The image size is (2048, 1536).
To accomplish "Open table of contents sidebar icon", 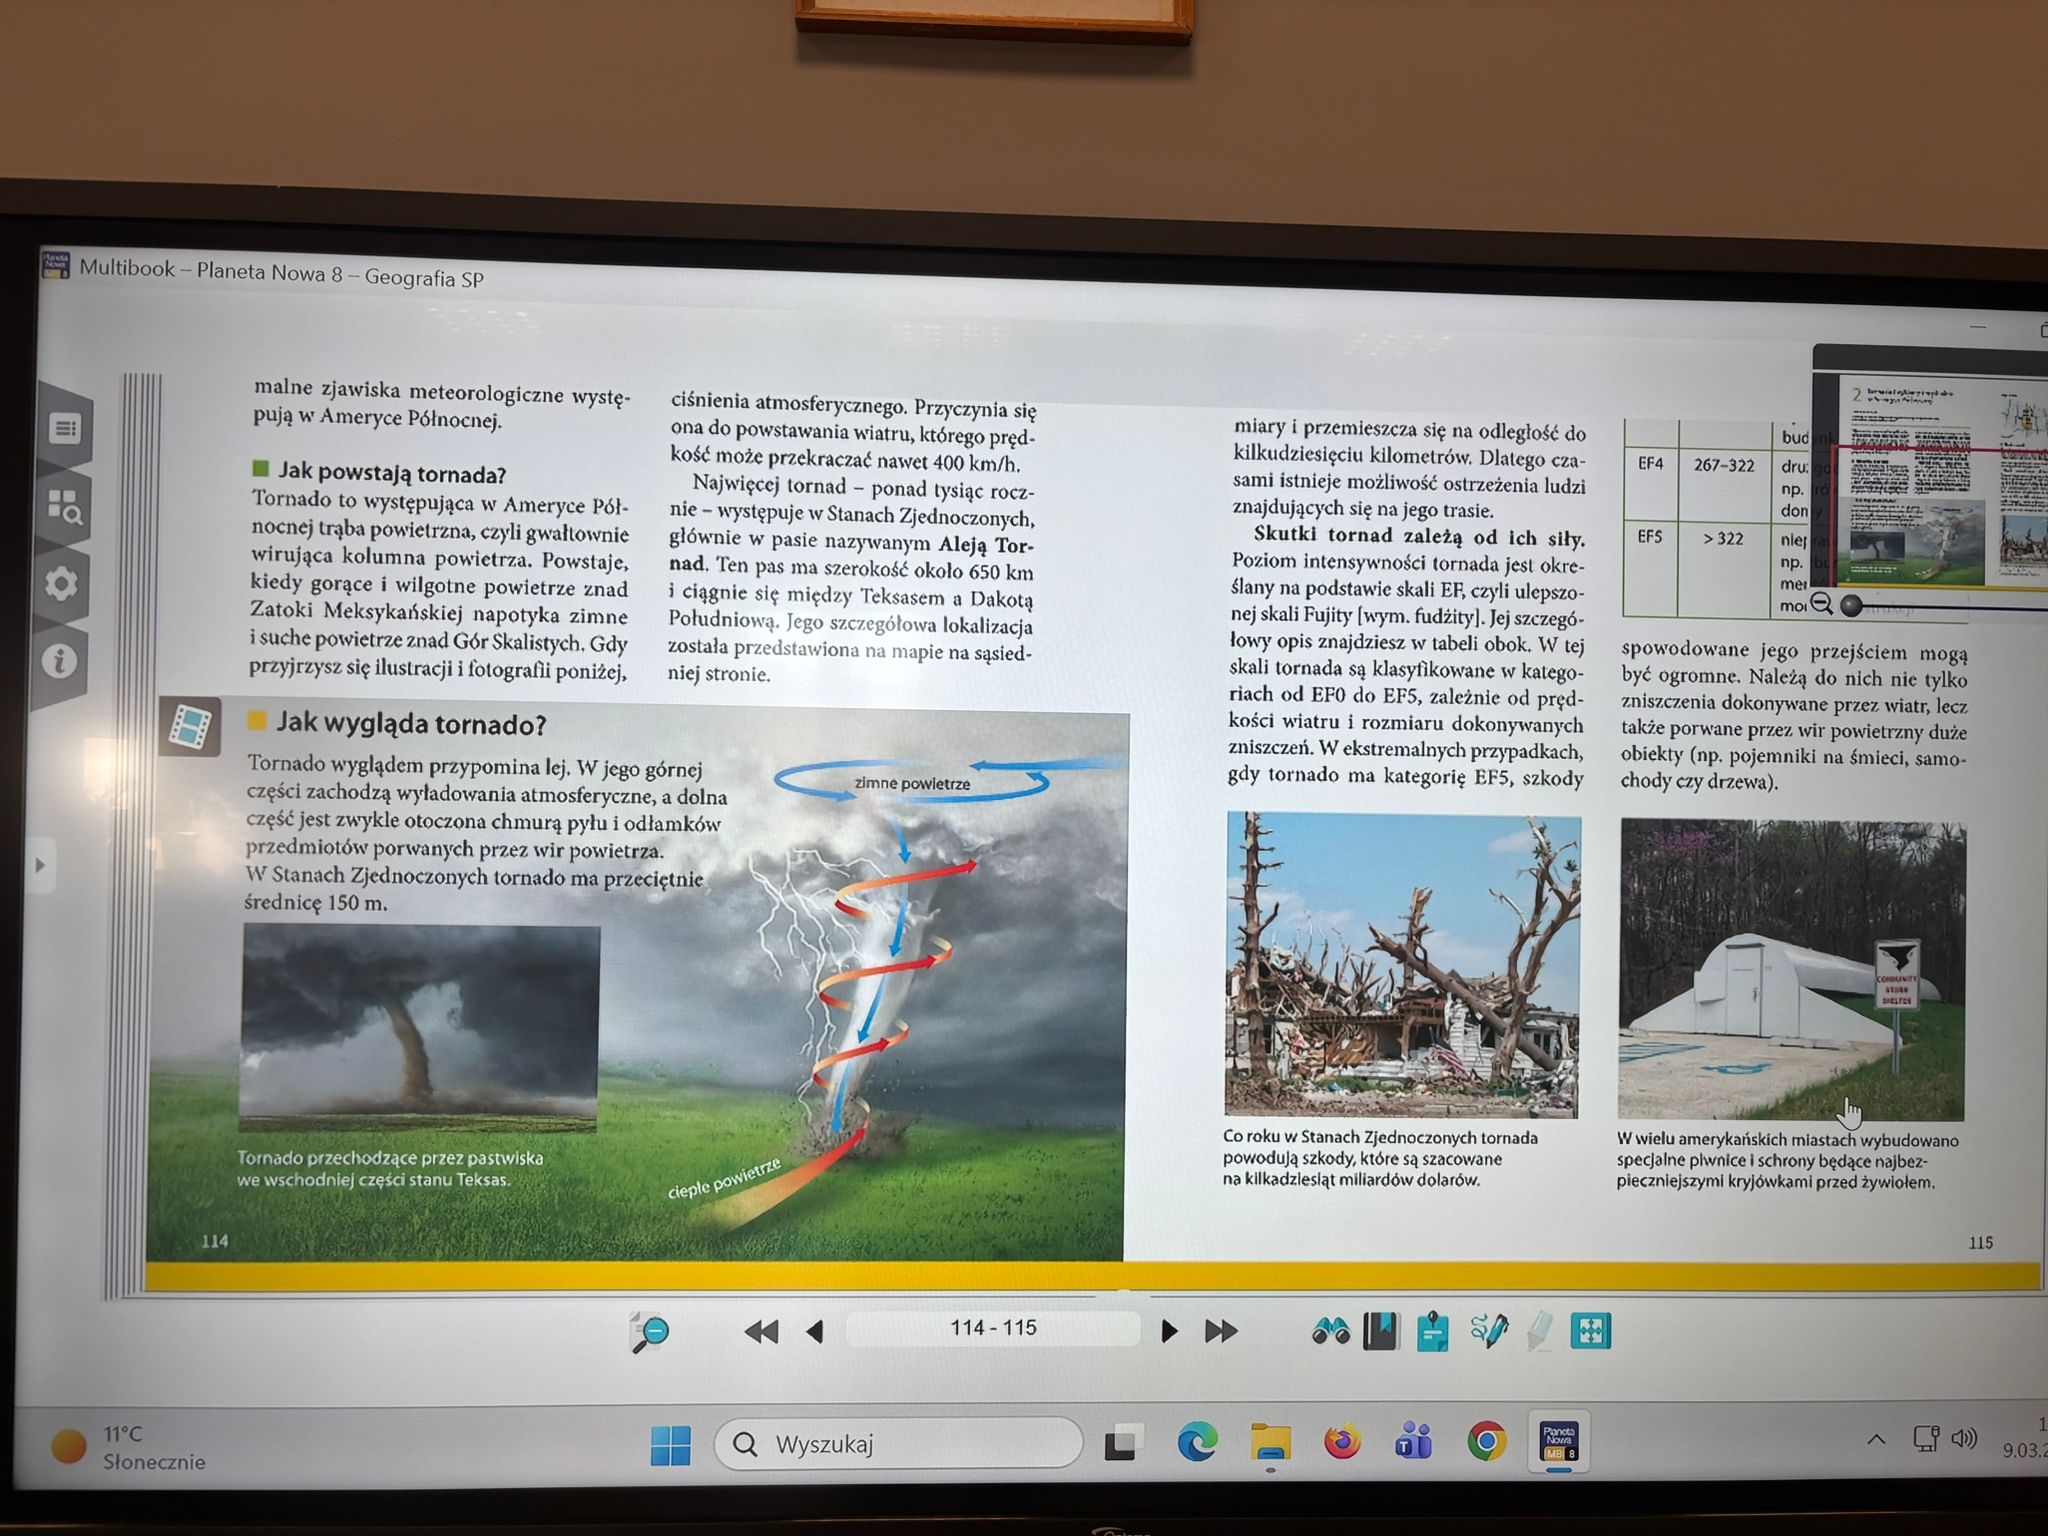I will (65, 429).
